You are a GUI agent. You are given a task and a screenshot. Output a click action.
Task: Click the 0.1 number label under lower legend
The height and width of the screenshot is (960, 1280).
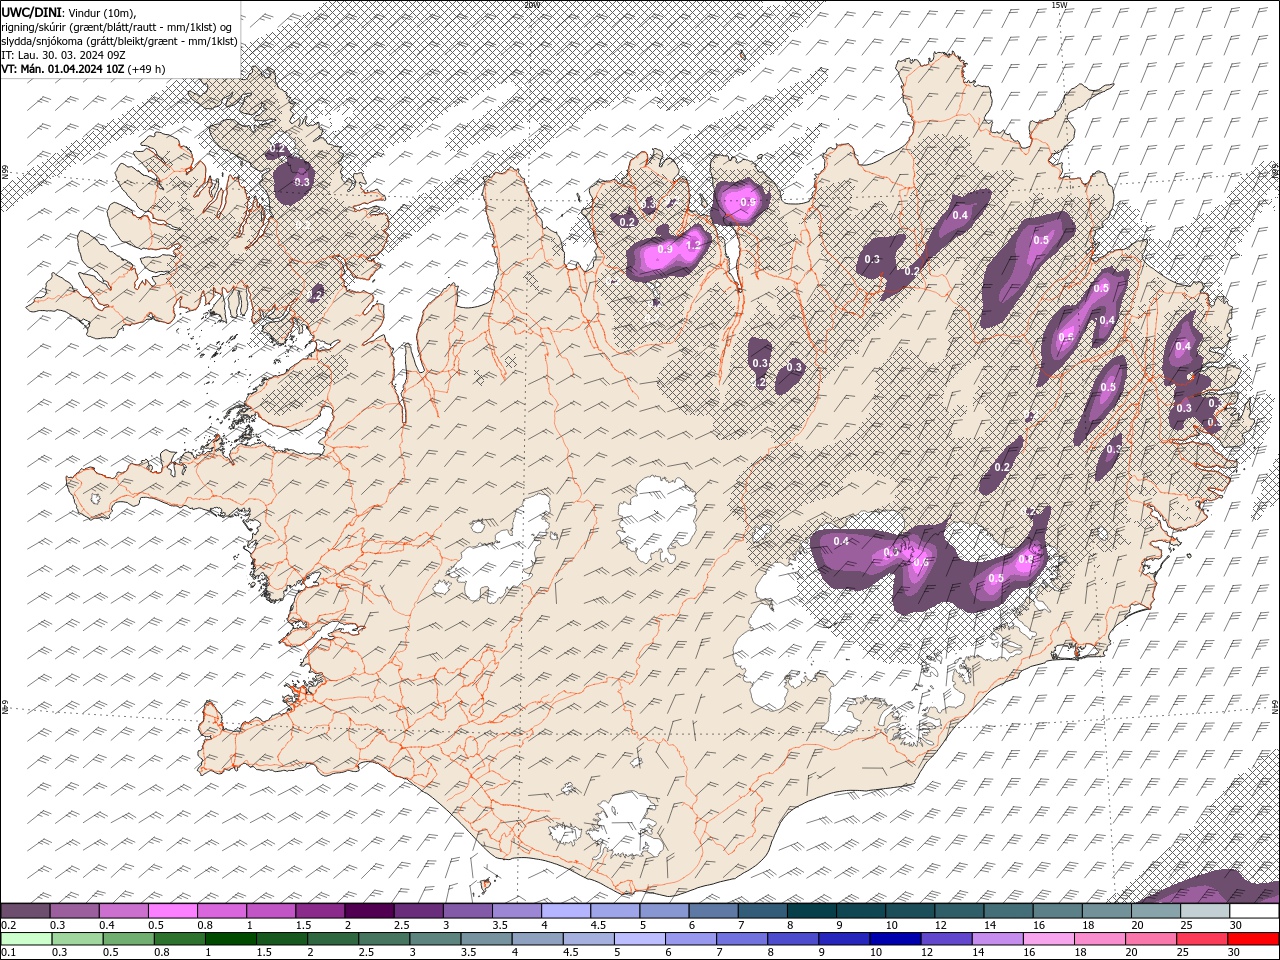tap(7, 954)
